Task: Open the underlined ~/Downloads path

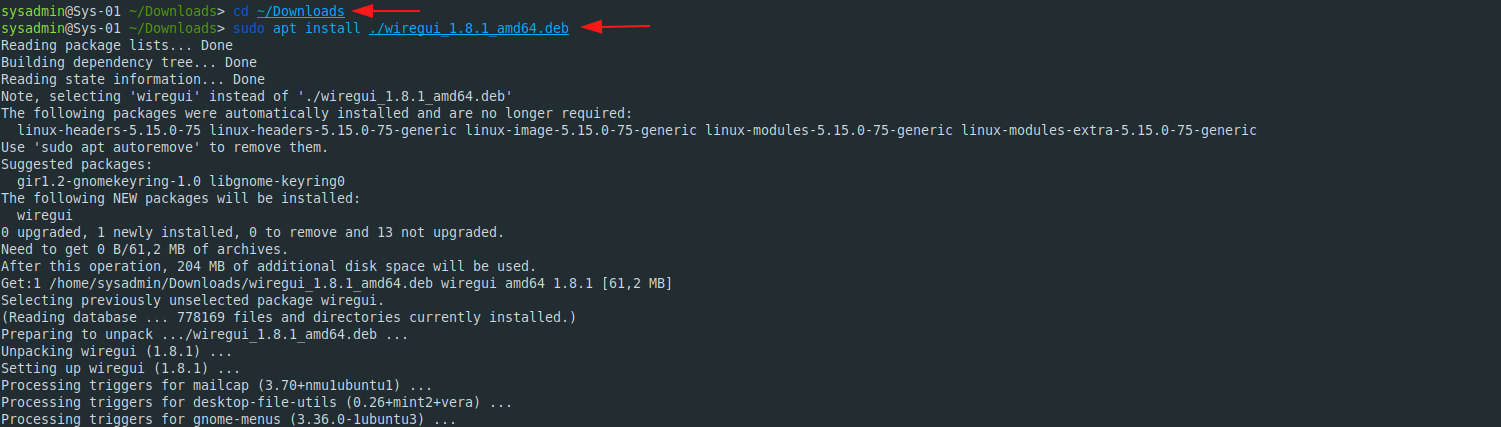Action: click(304, 11)
